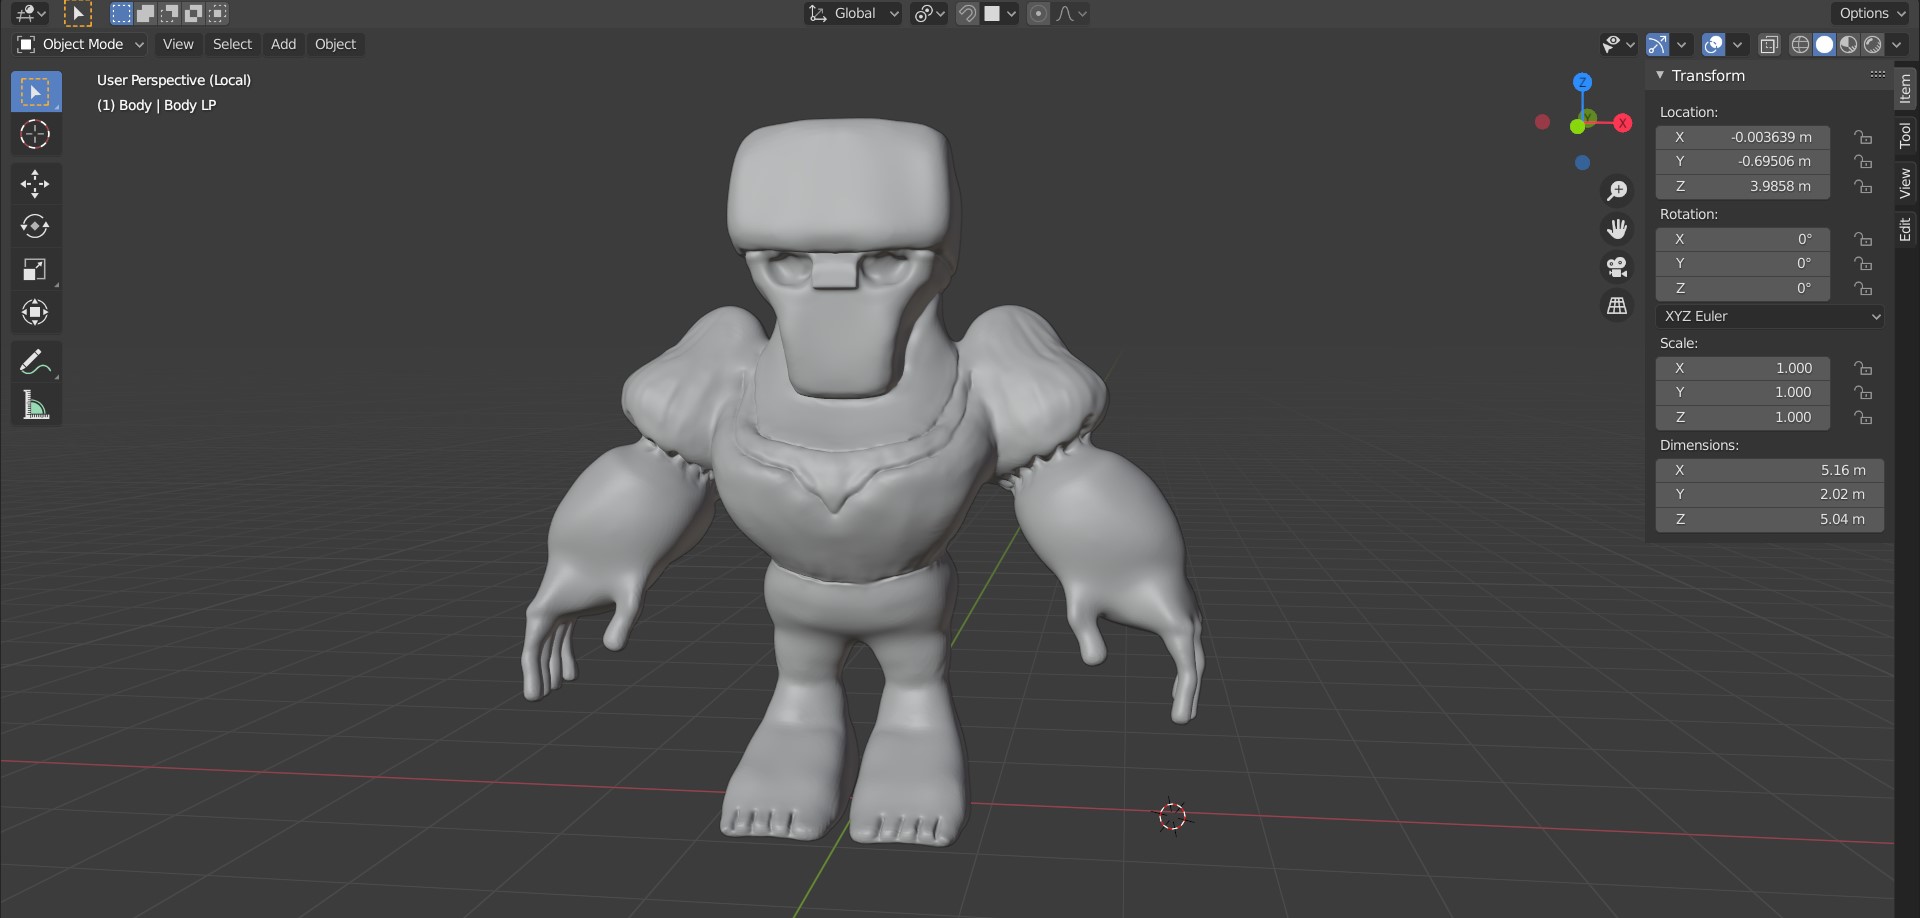Viewport: 1920px width, 918px height.
Task: Toggle snapping magnet in header
Action: pyautogui.click(x=967, y=13)
